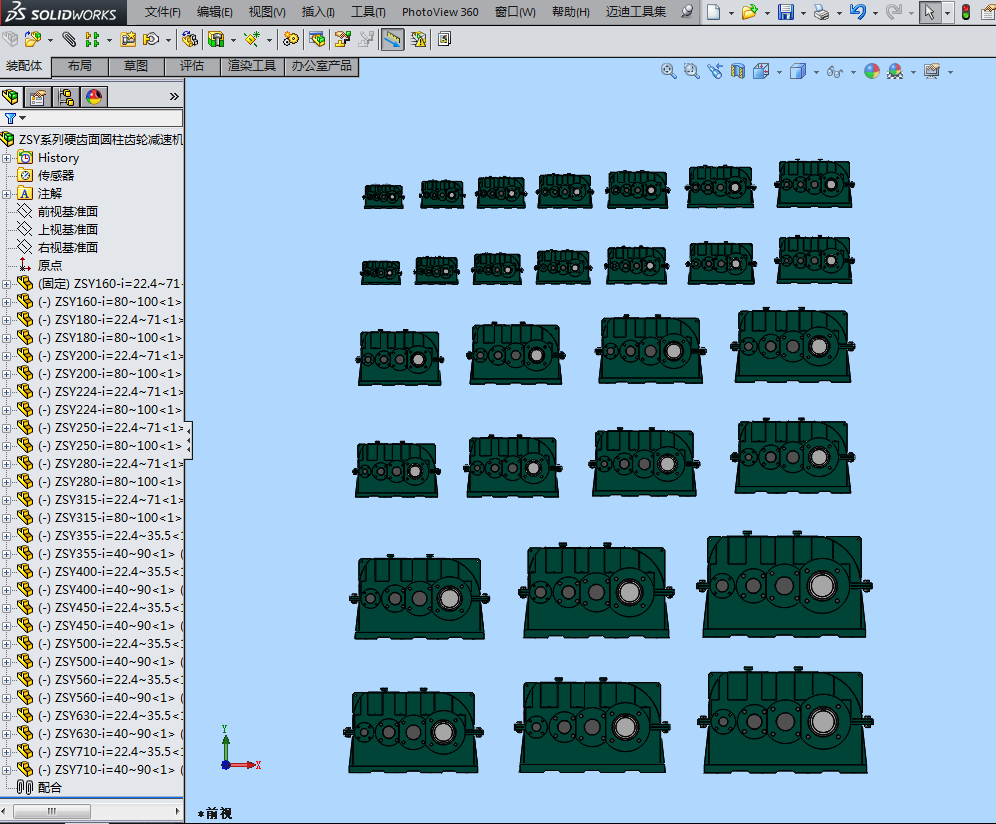Open the DisplayManager color ball tab
Viewport: 996px width, 824px height.
94,97
